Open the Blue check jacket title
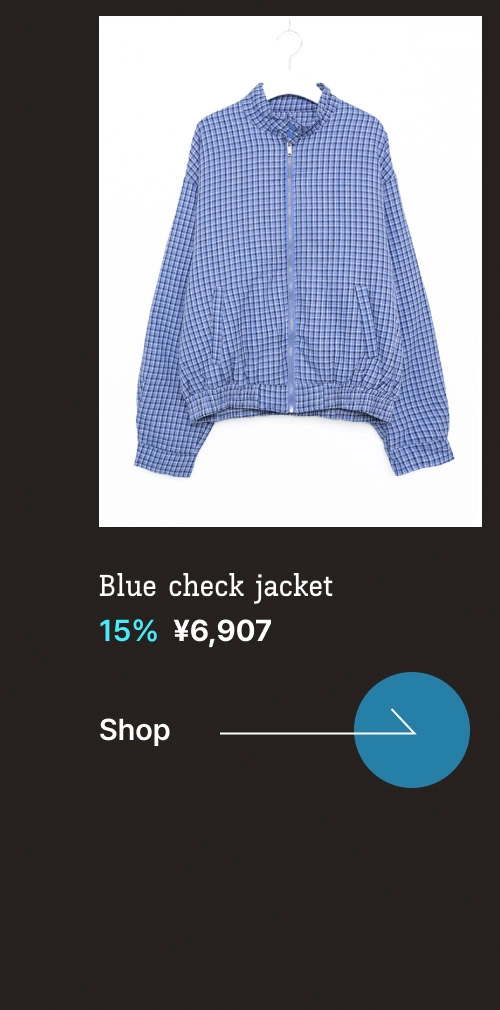This screenshot has height=1010, width=500. [x=216, y=587]
